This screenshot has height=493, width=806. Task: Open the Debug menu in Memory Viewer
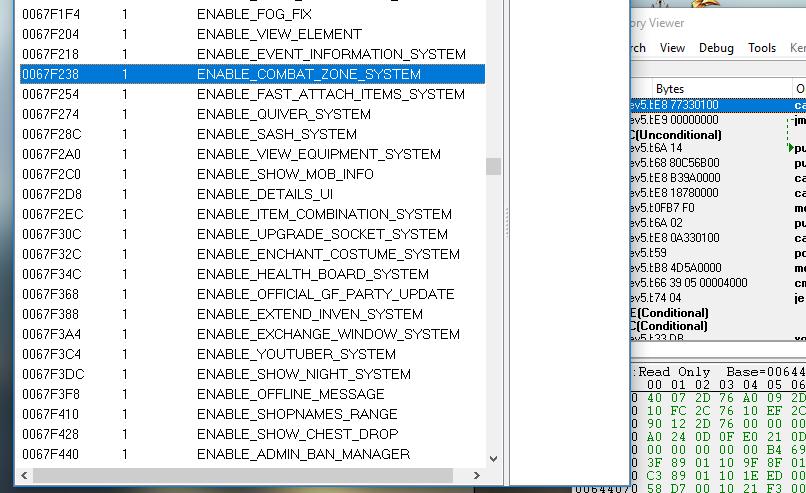point(716,48)
